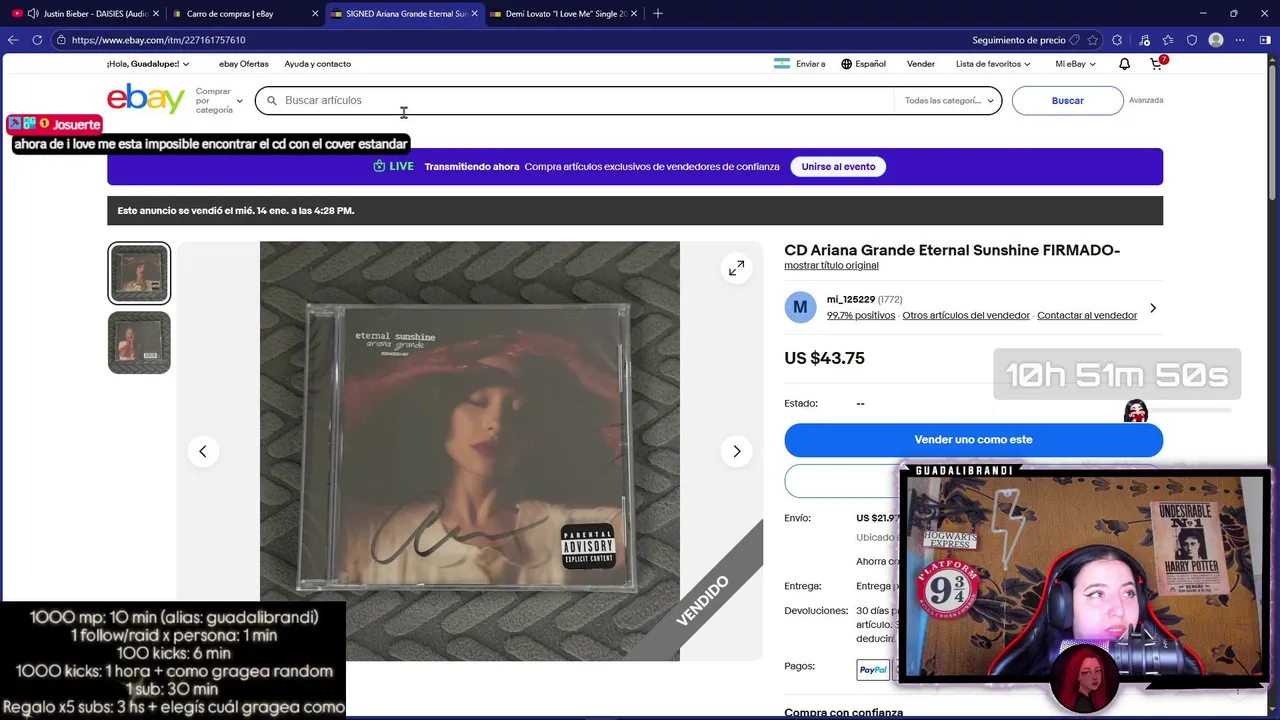Screen dimensions: 1280x720
Task: Change language via Español selector
Action: click(x=863, y=64)
